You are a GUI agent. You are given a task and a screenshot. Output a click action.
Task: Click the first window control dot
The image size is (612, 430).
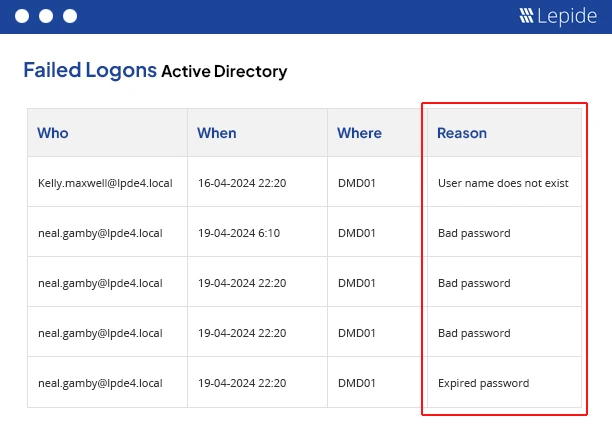21,16
